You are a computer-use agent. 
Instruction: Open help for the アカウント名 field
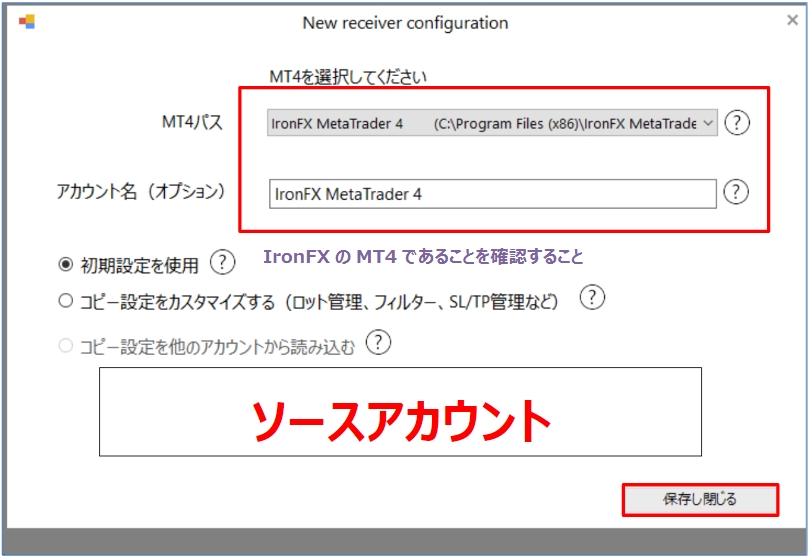pos(735,192)
